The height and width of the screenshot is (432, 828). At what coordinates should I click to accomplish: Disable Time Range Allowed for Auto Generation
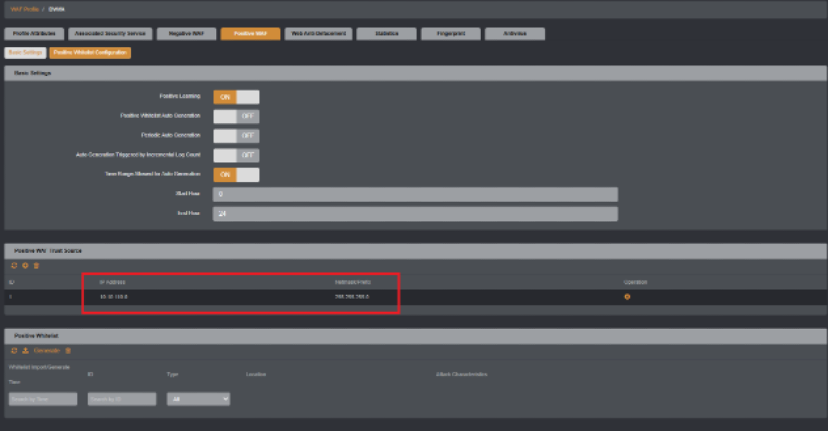[236, 175]
